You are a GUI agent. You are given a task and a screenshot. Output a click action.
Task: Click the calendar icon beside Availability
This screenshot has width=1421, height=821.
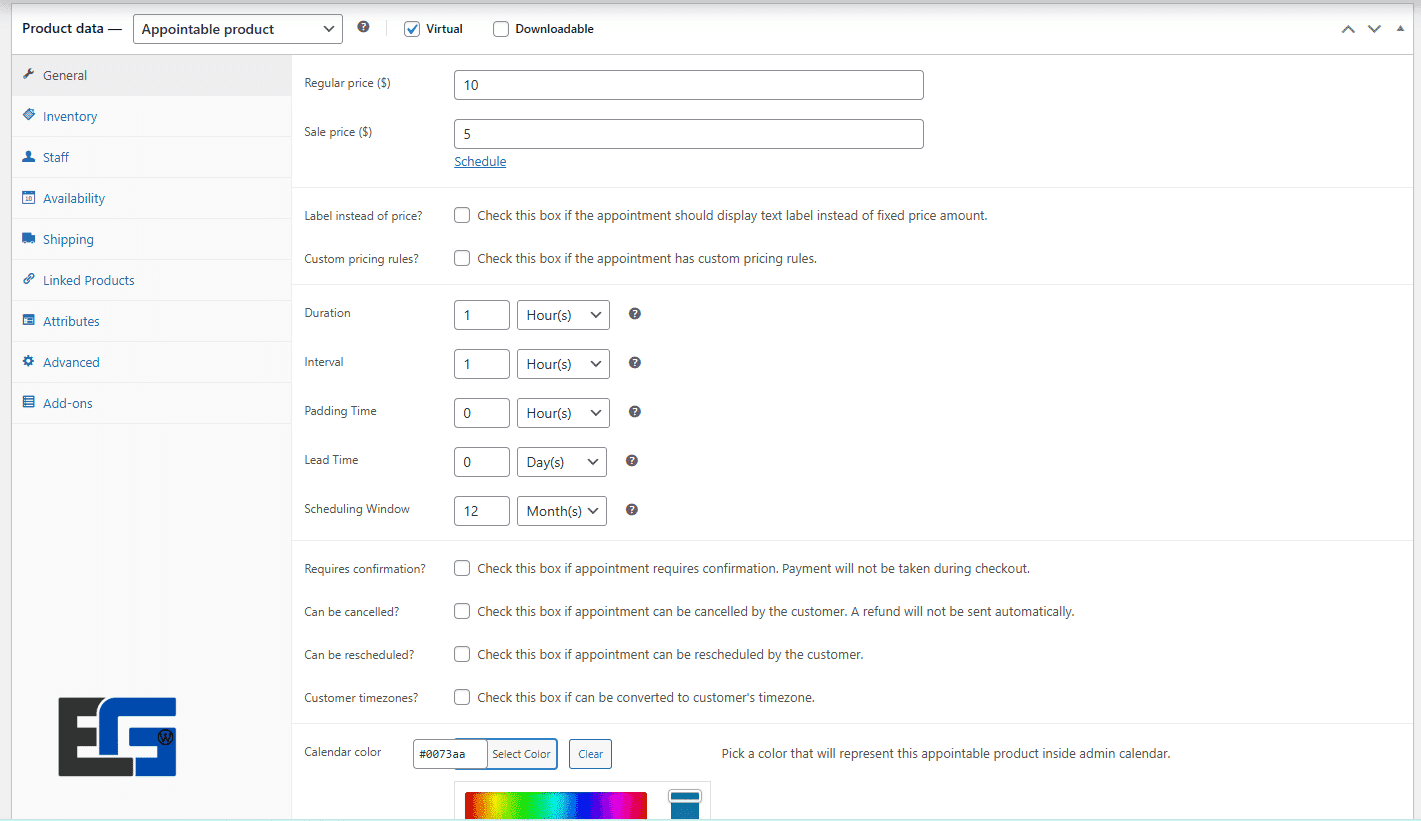click(x=29, y=198)
